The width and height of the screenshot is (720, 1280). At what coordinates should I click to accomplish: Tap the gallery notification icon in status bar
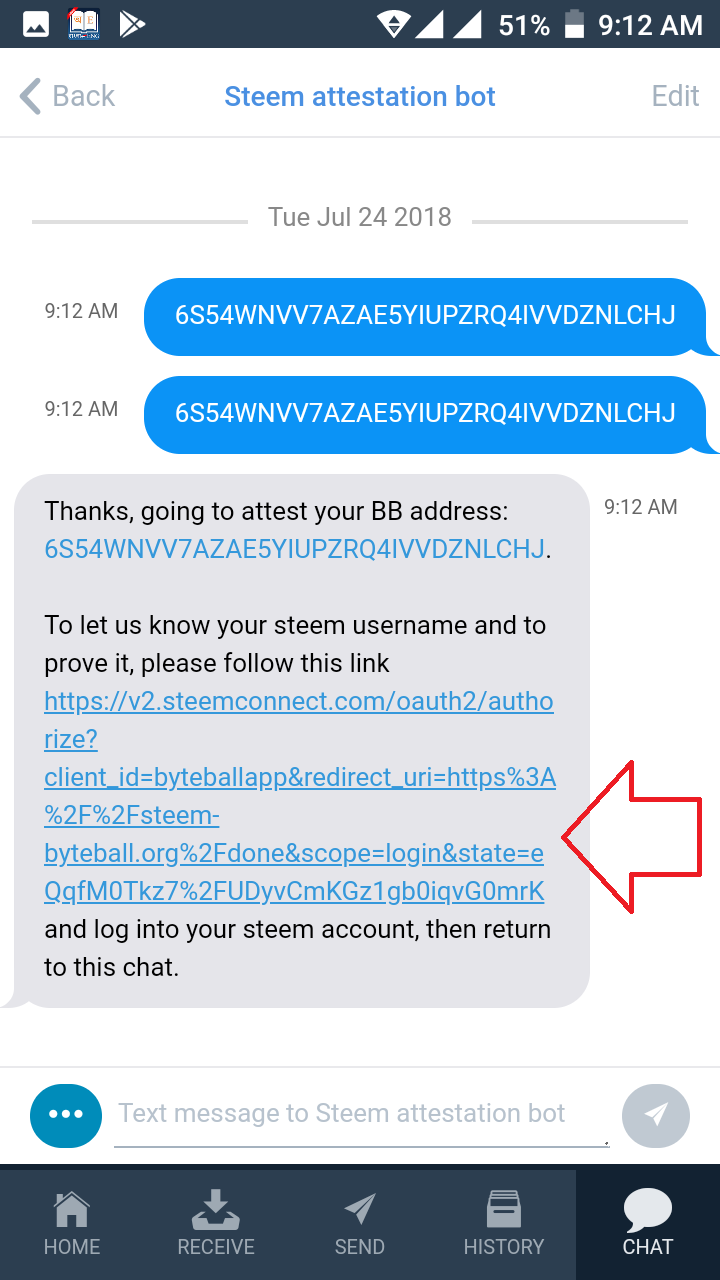pyautogui.click(x=35, y=24)
